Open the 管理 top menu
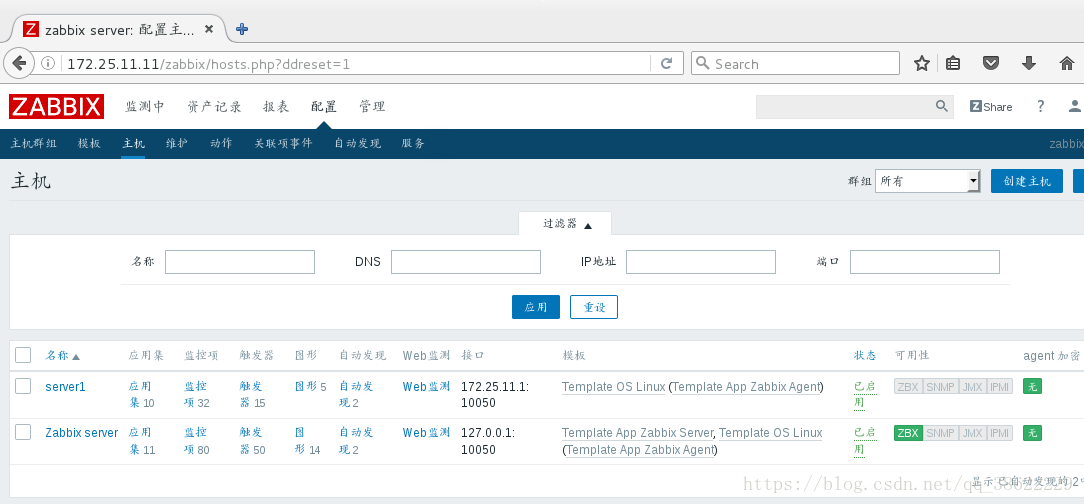Image resolution: width=1084 pixels, height=504 pixels. coord(372,106)
